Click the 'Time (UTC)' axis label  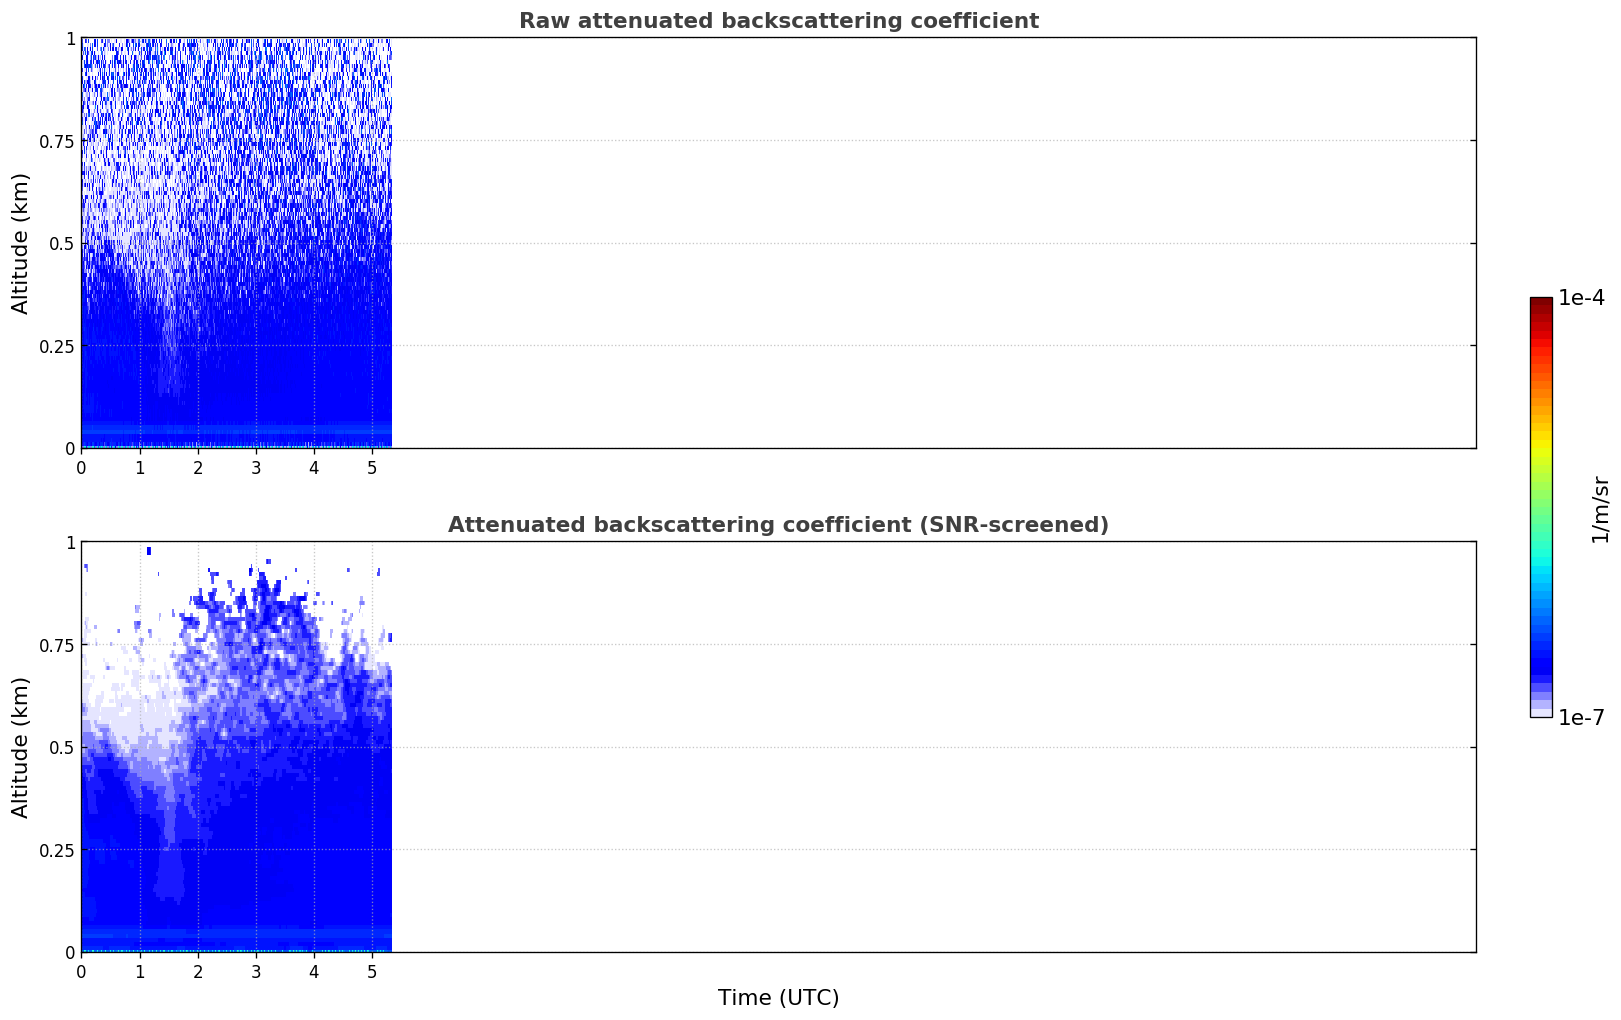778,998
